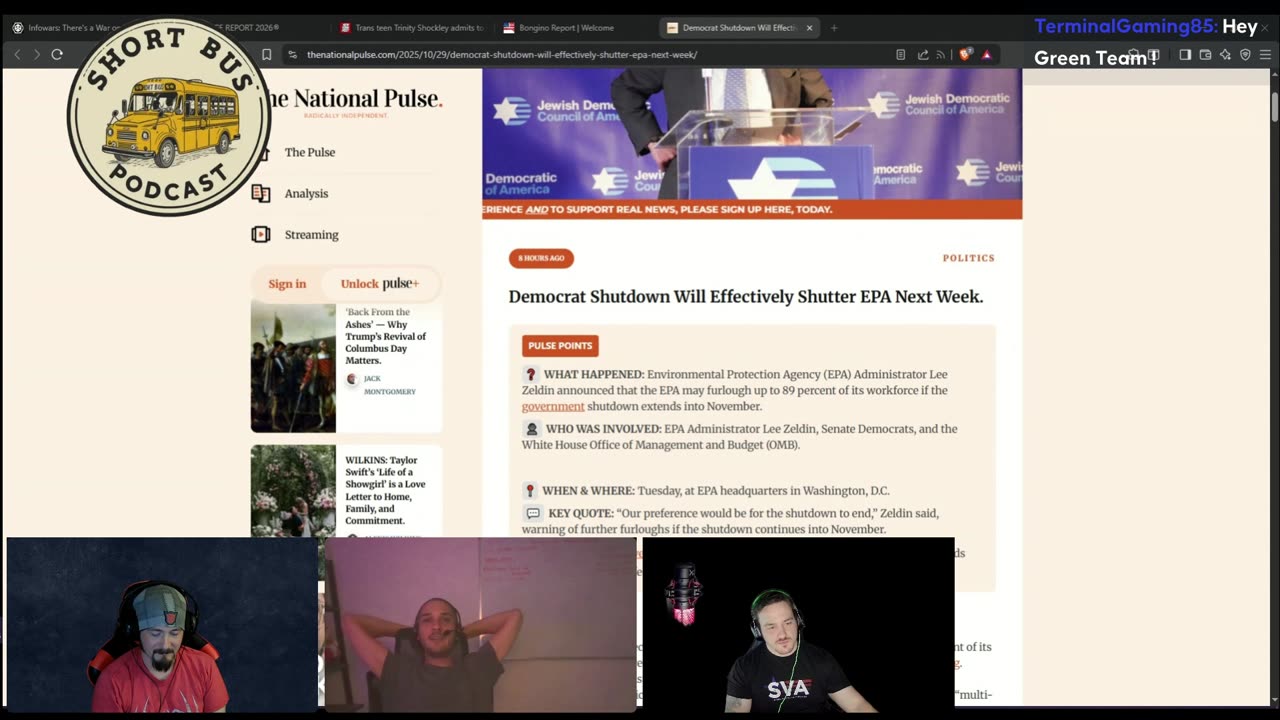Screen dimensions: 1280x720
Task: Click the article headline about EPA shutdown
Action: (746, 297)
